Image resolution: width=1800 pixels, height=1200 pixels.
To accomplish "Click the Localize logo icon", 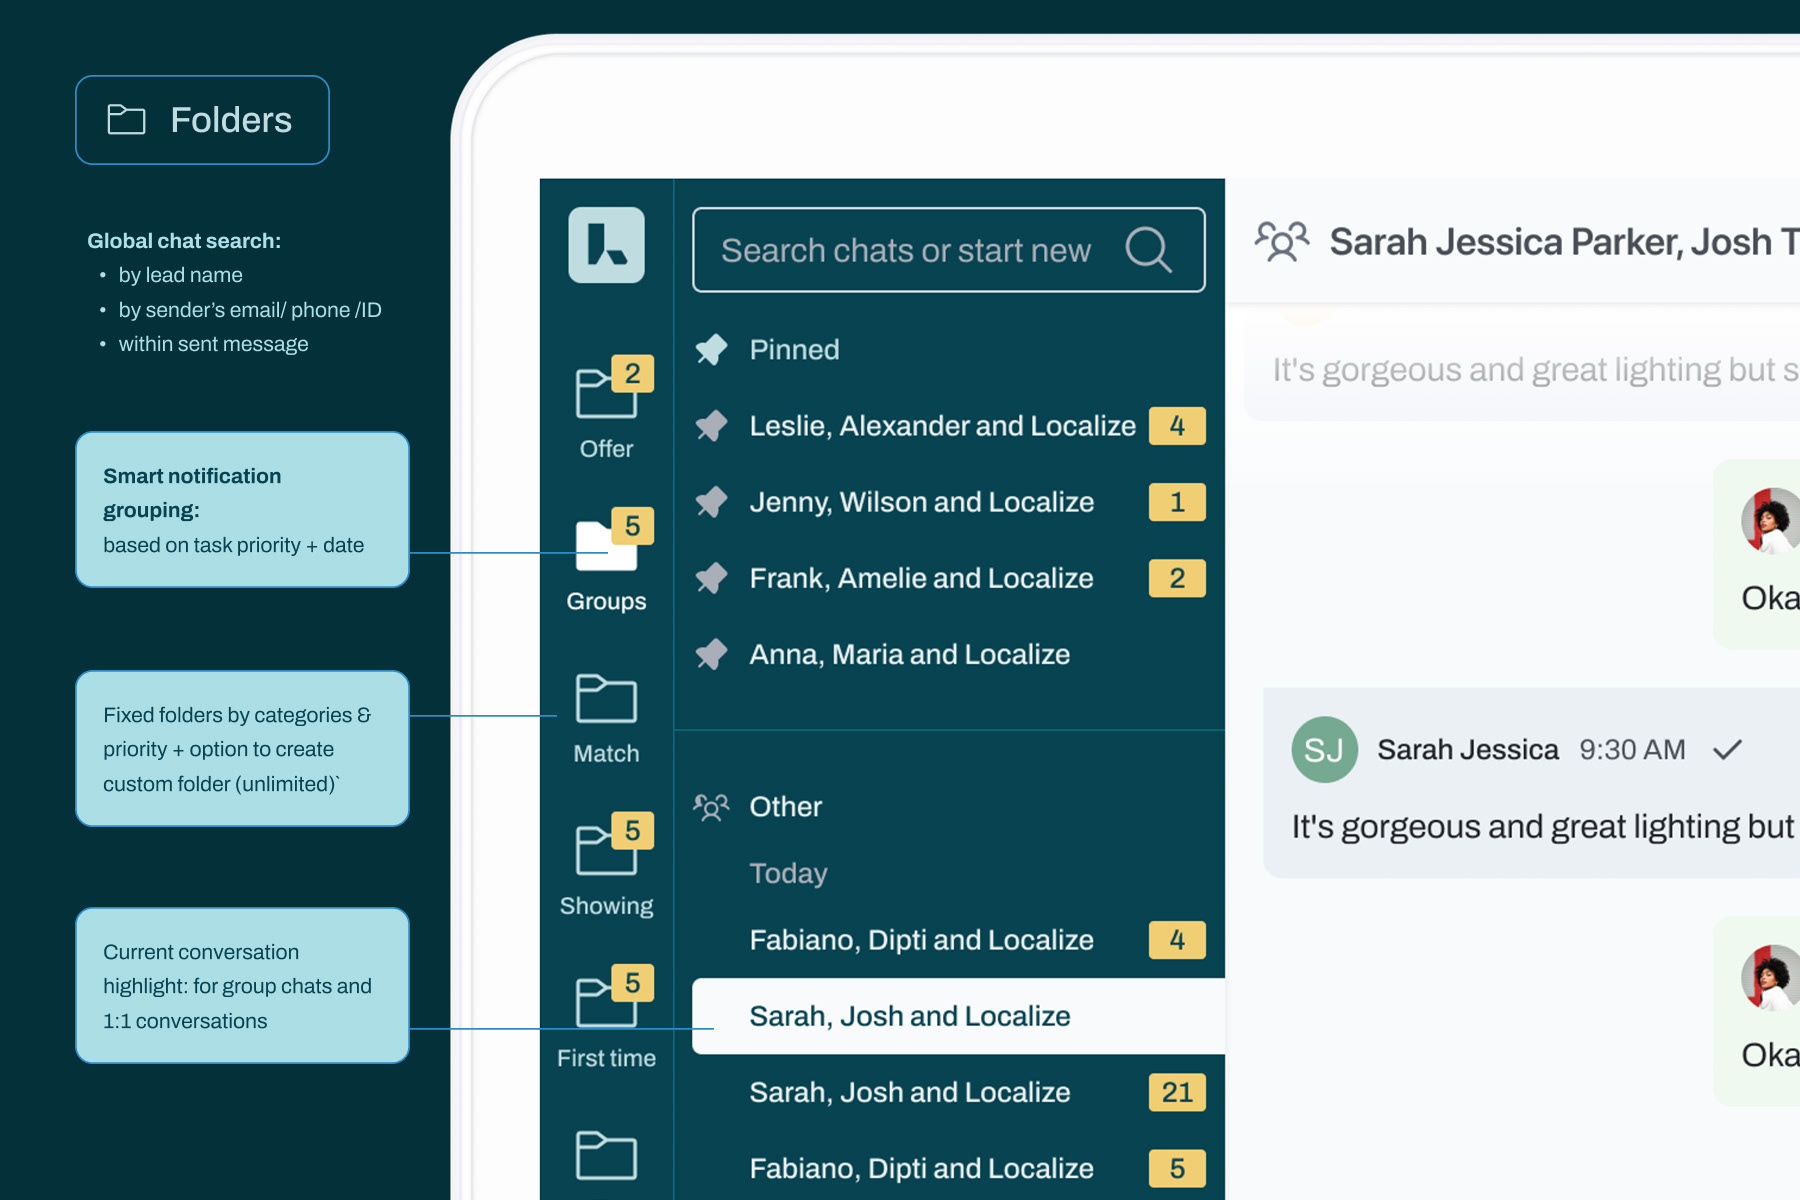I will (x=606, y=245).
